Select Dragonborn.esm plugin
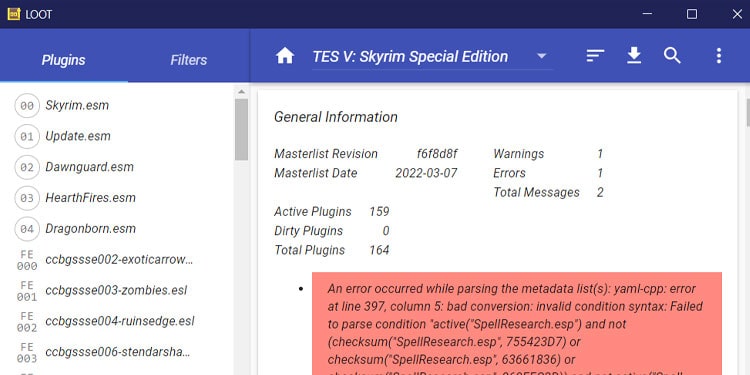The image size is (750, 375). pos(90,229)
